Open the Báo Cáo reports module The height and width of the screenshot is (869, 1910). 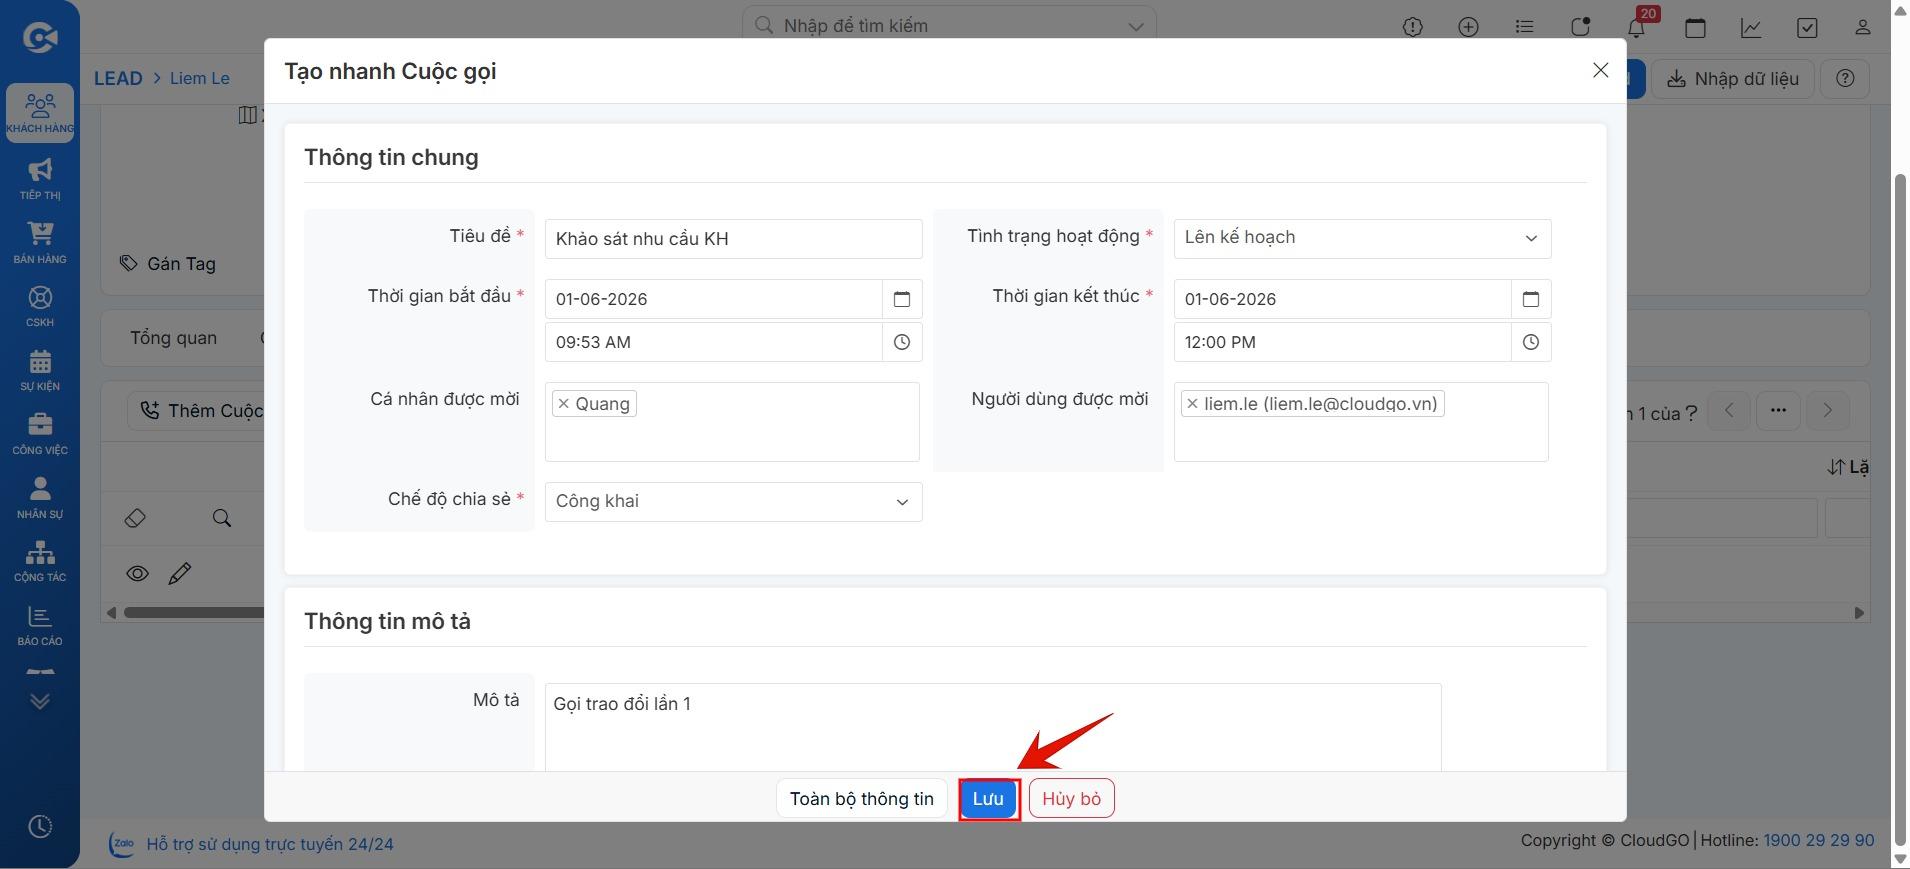[40, 624]
